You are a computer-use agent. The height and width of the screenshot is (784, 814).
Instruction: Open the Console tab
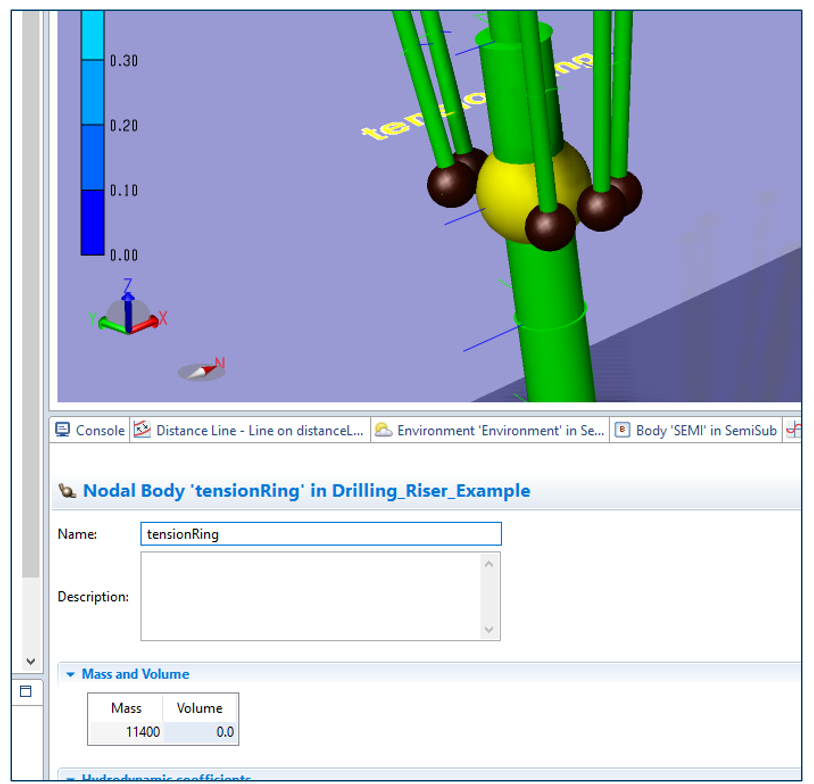[x=90, y=430]
